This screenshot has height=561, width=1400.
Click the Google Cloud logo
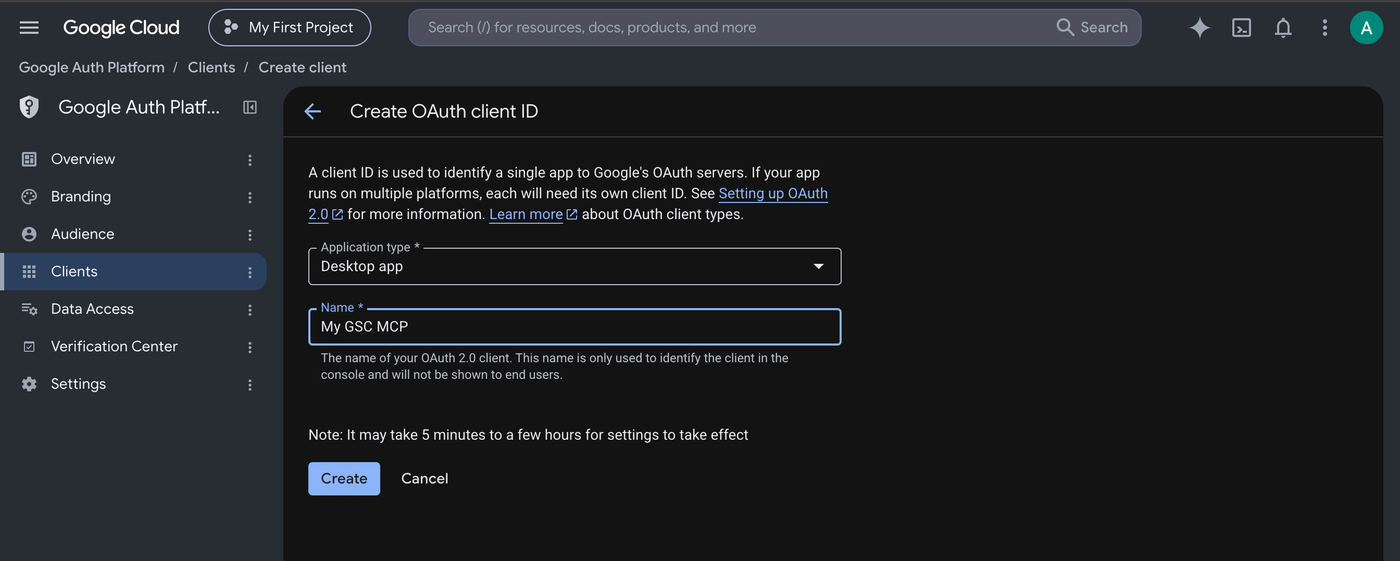tap(121, 28)
